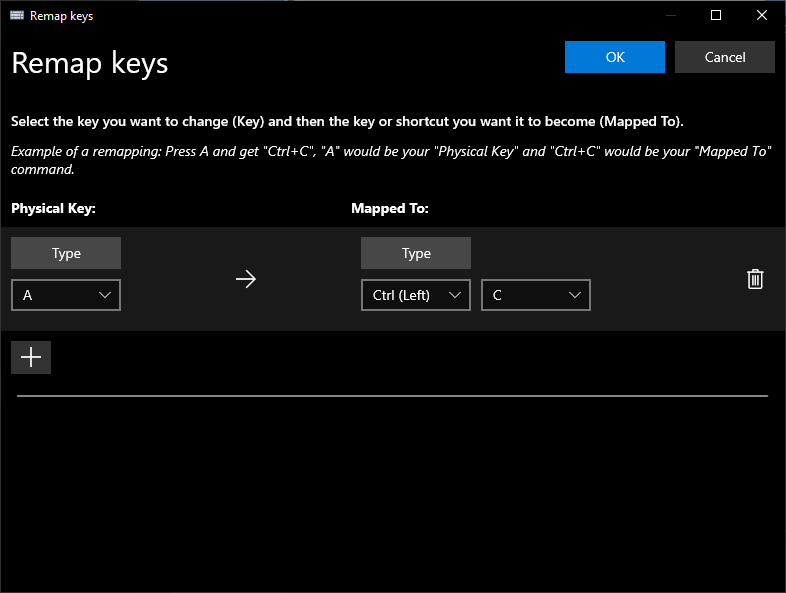Add a new key remapping row
This screenshot has height=593, width=786.
coord(31,357)
